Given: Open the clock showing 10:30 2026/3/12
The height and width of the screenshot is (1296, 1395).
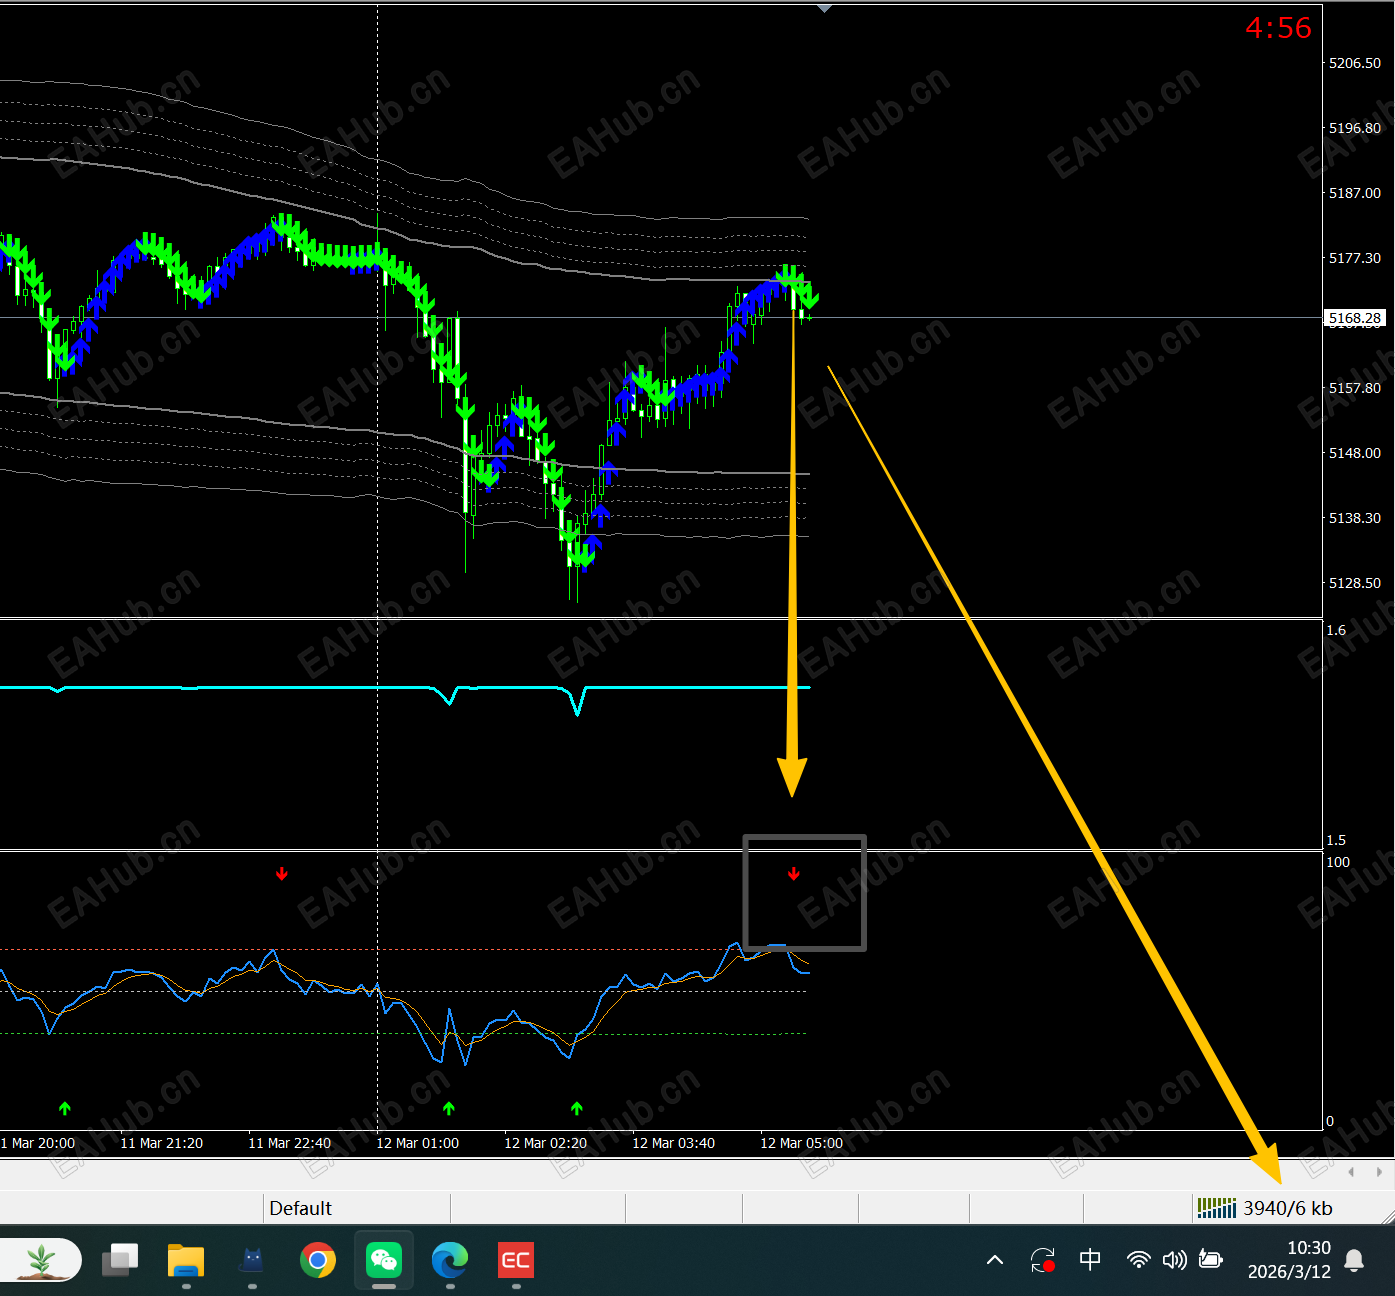Looking at the screenshot, I should (1289, 1260).
